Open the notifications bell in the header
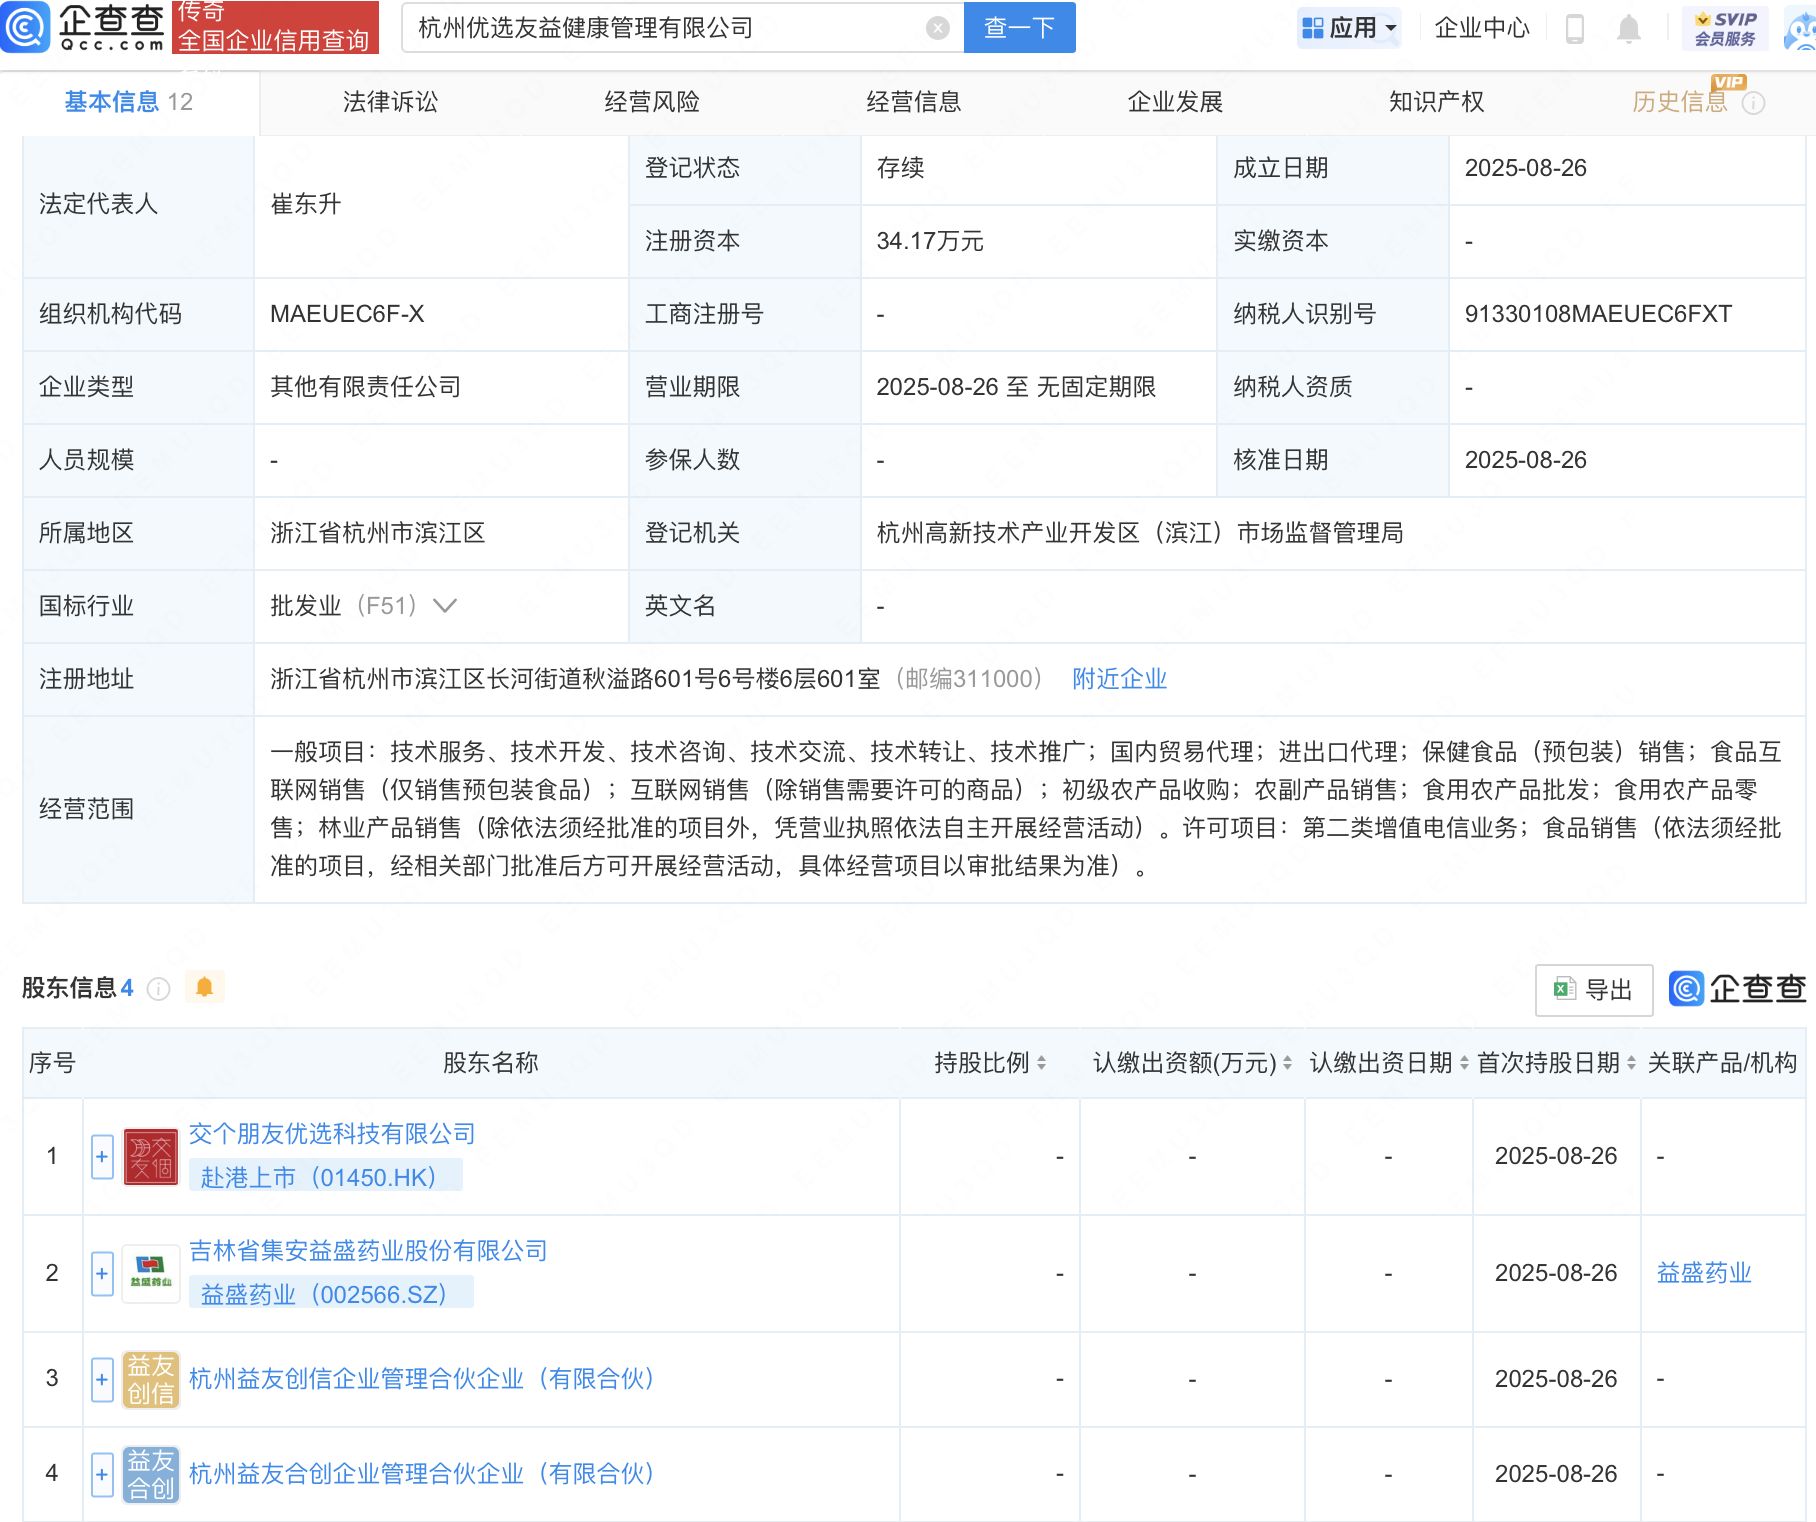 (x=1629, y=29)
